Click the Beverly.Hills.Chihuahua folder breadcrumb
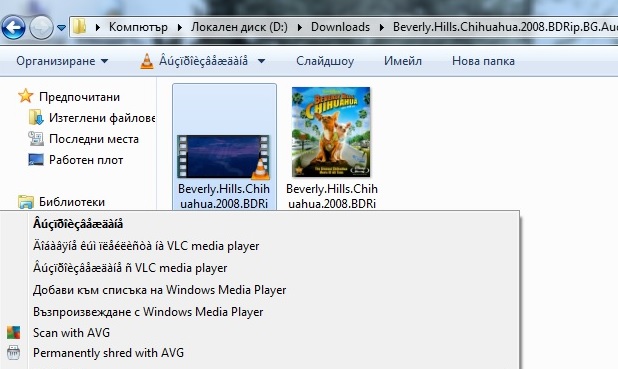 [505, 27]
